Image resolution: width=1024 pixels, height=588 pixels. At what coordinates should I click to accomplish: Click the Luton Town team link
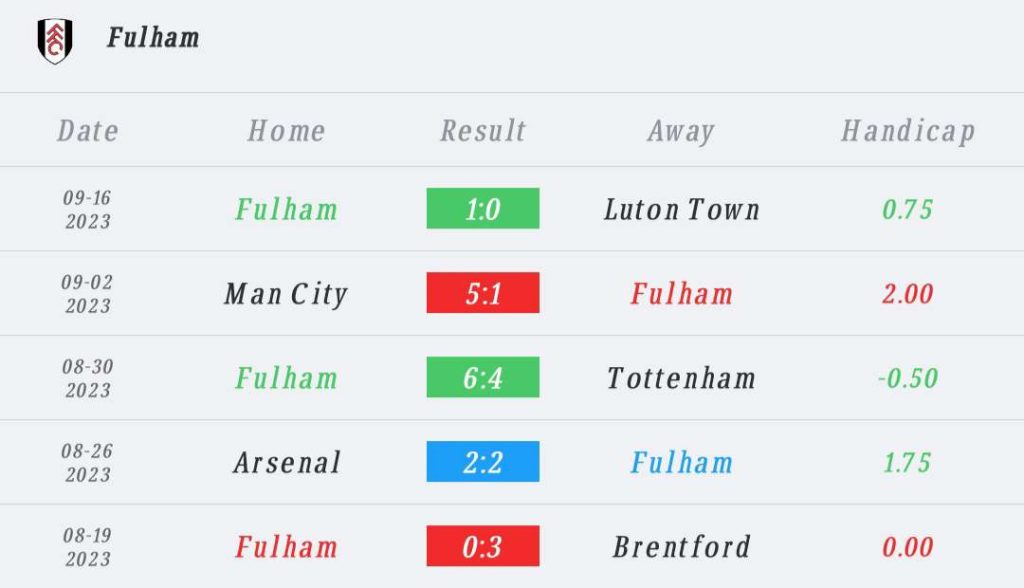pos(682,209)
